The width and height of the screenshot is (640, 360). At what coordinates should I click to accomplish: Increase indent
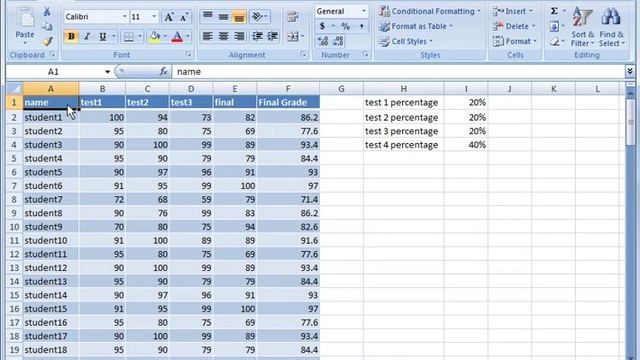(x=273, y=36)
